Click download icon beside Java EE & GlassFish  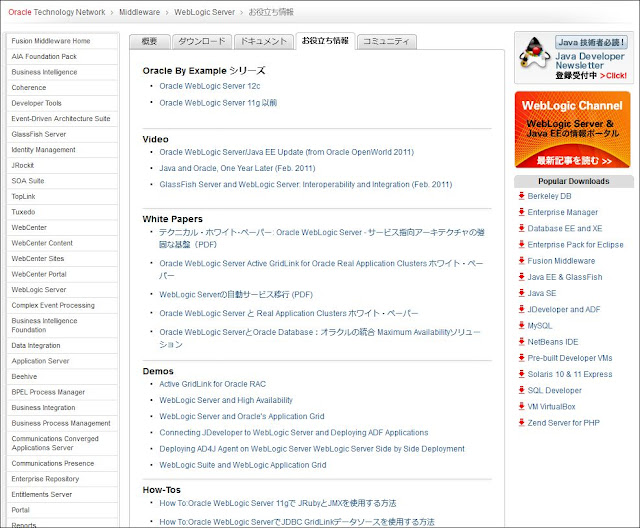pyautogui.click(x=521, y=277)
